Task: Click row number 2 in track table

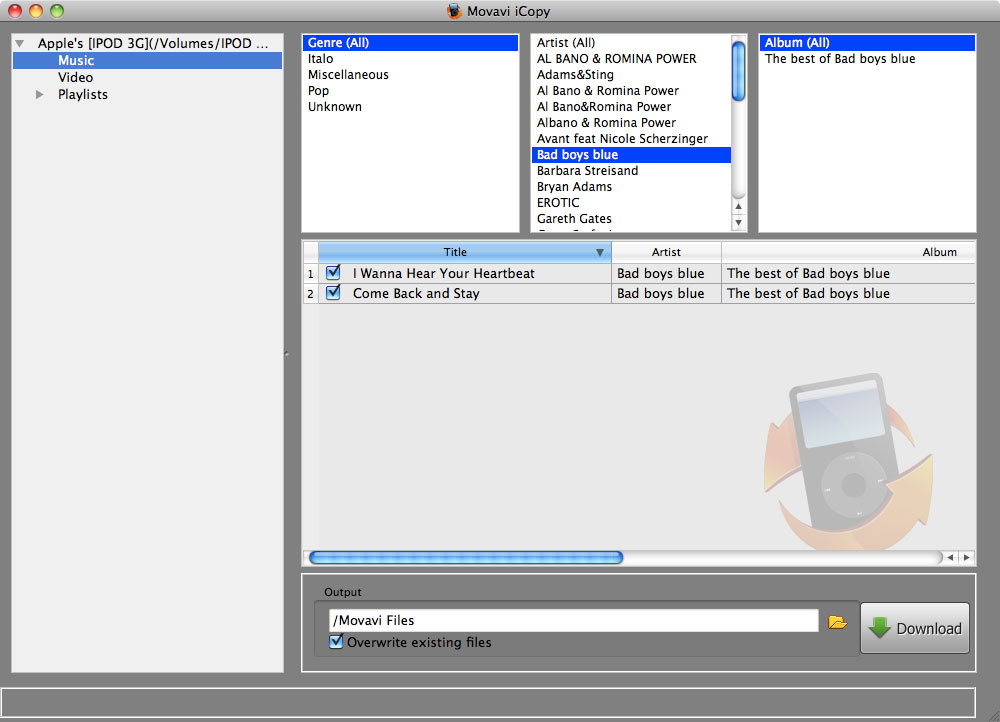Action: coord(311,294)
